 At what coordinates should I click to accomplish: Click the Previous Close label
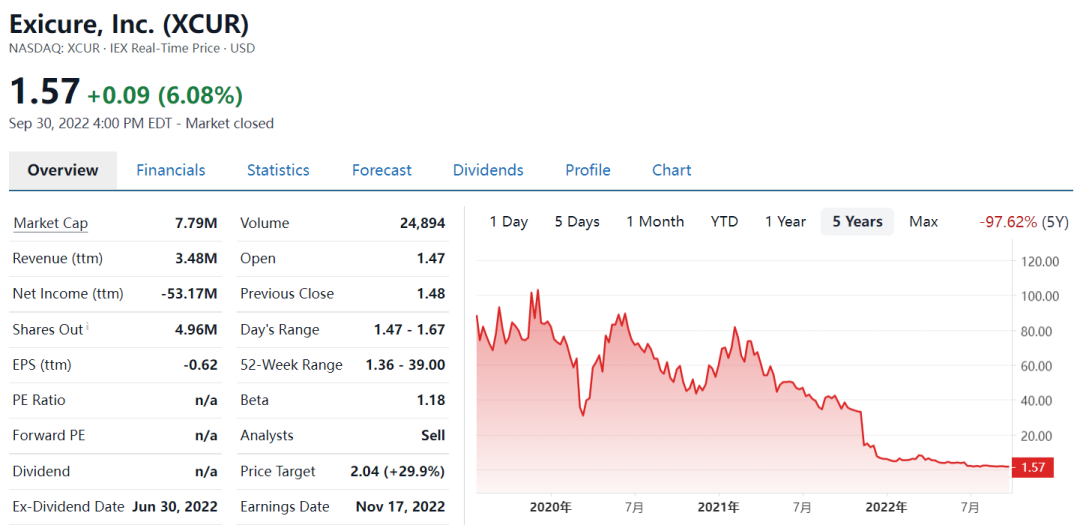(287, 294)
